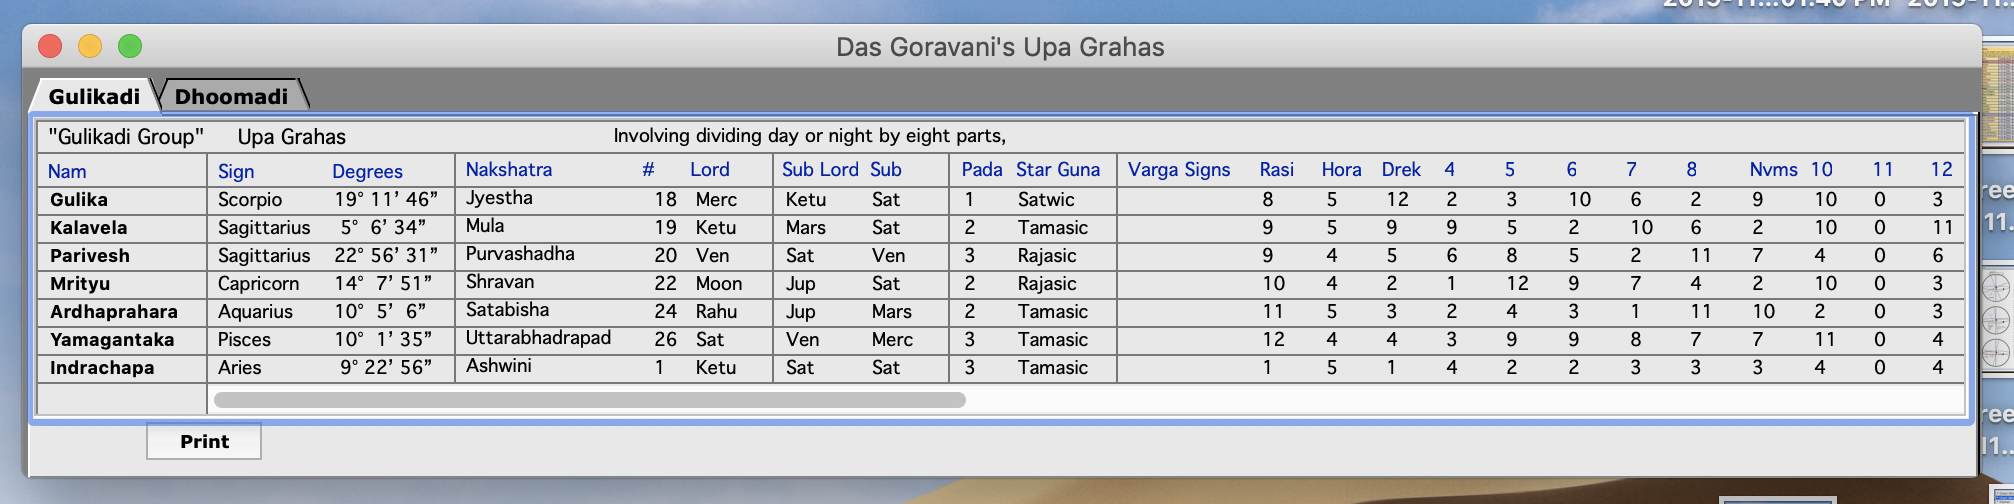Select the Mrityu row name

(x=80, y=284)
